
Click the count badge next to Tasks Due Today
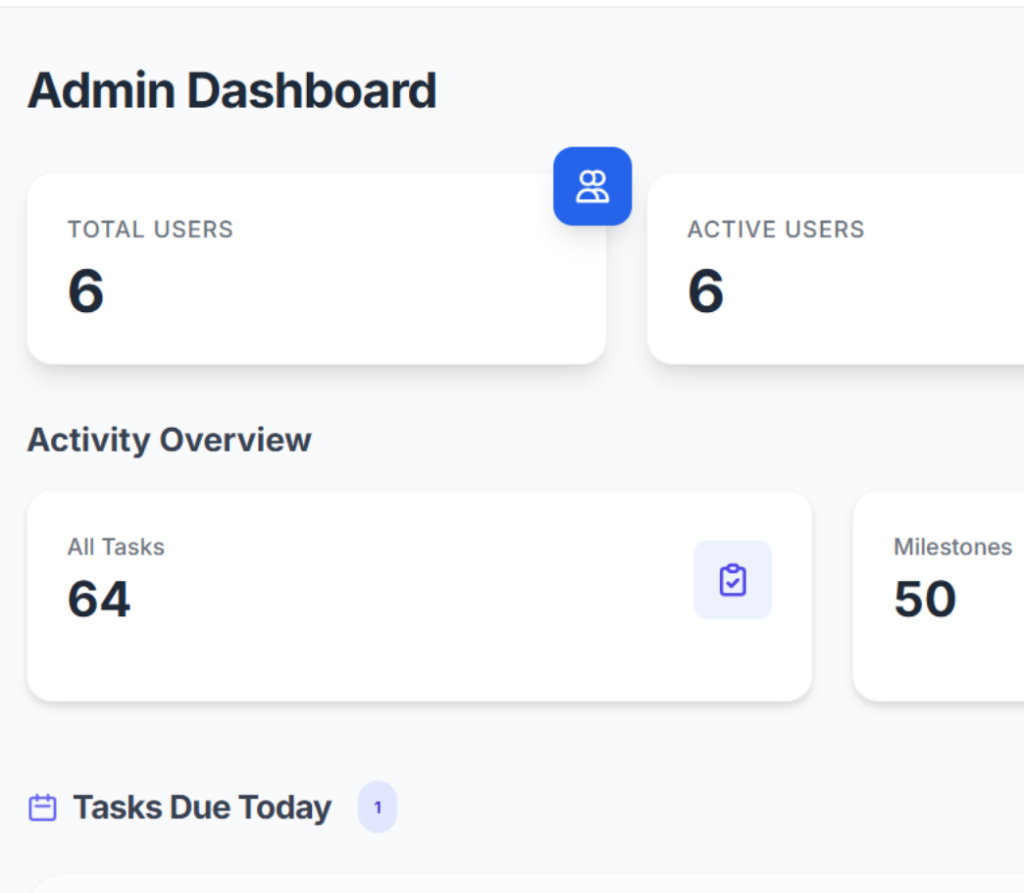pos(377,807)
